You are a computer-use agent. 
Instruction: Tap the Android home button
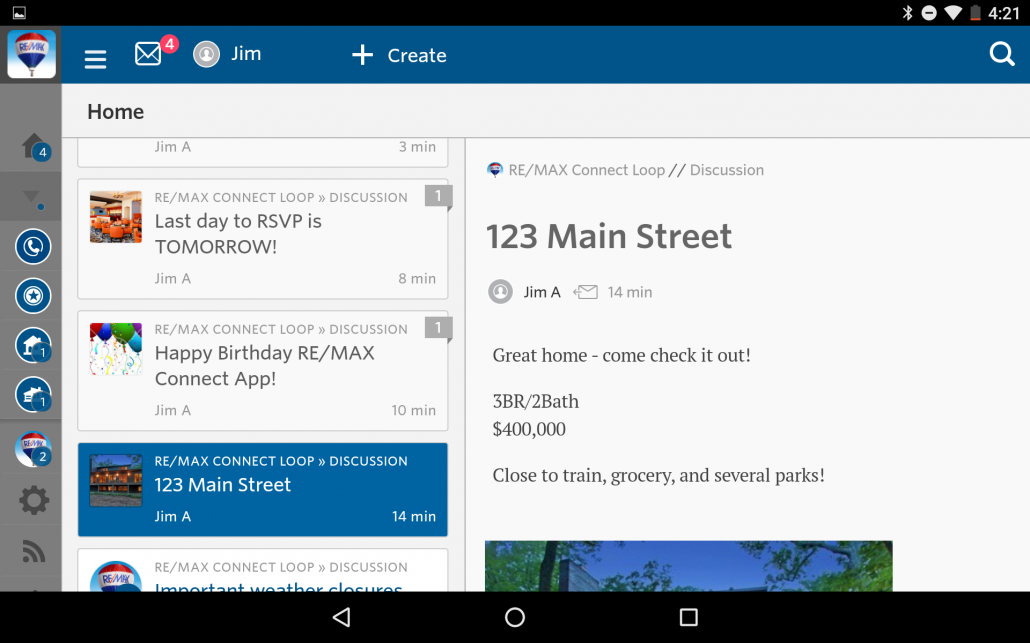pyautogui.click(x=515, y=617)
